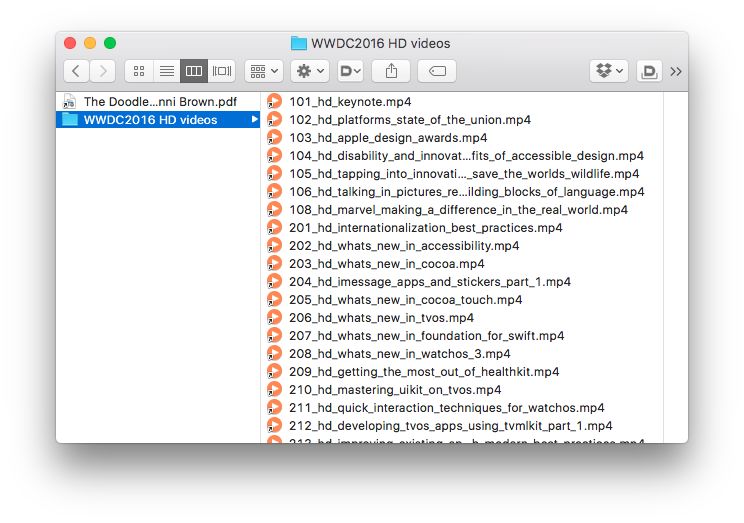Open the item arrangement dropdown
Screen dimensions: 744x523
[264, 71]
